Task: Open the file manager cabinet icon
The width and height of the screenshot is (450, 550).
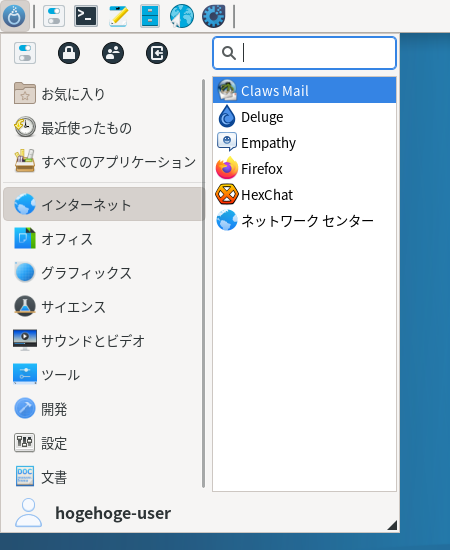Action: 150,16
